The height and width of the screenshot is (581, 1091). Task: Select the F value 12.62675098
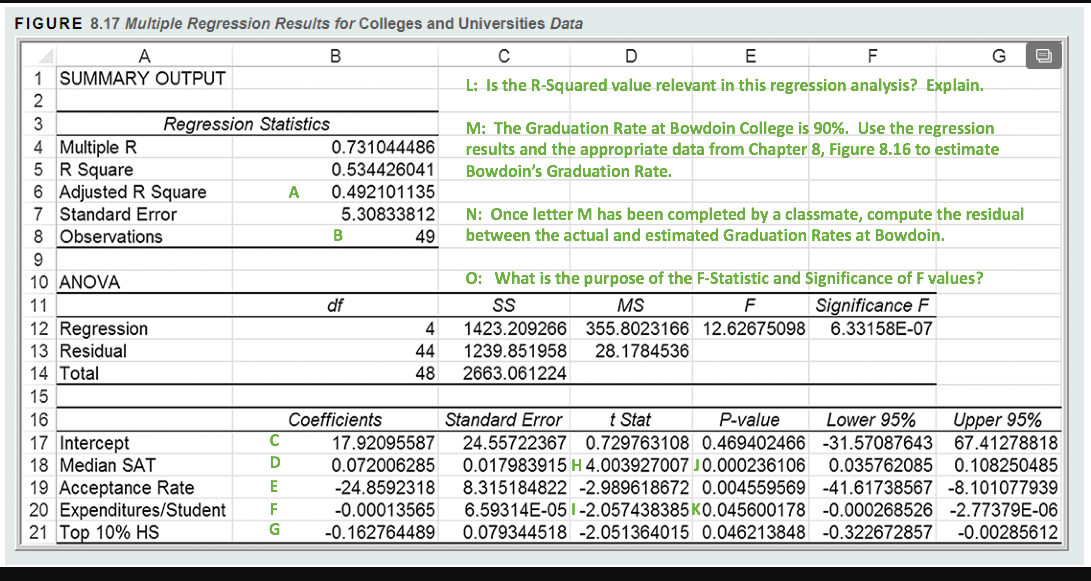754,328
